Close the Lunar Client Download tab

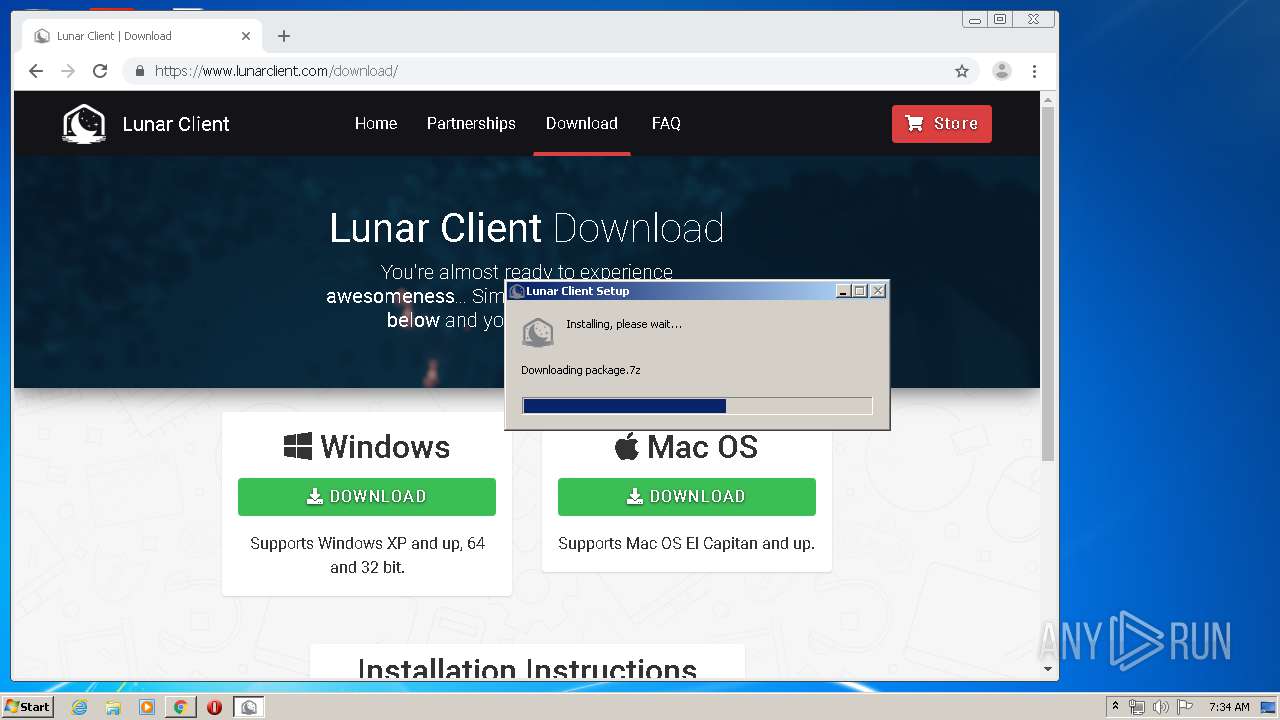click(246, 36)
